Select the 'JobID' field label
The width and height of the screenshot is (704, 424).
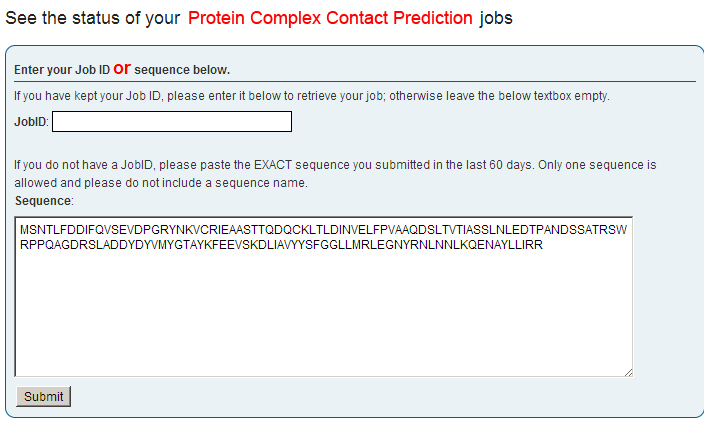(31, 122)
